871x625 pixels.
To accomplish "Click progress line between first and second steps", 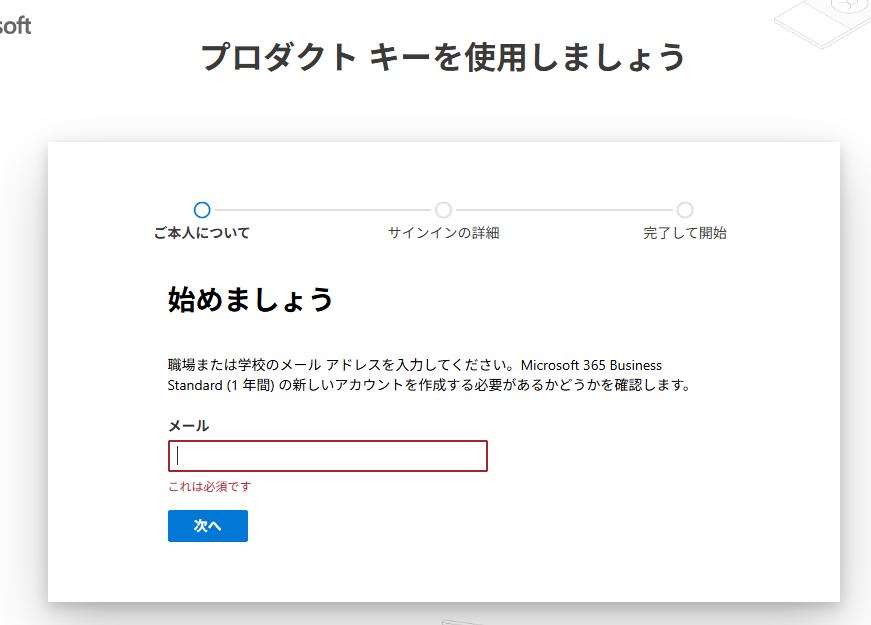I will [322, 210].
